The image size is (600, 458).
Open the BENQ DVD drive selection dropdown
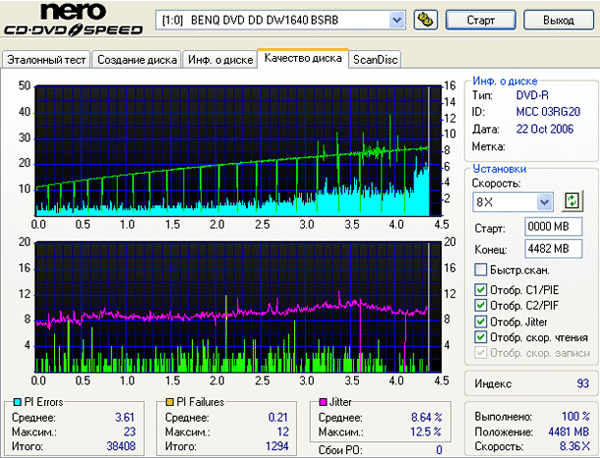(397, 20)
